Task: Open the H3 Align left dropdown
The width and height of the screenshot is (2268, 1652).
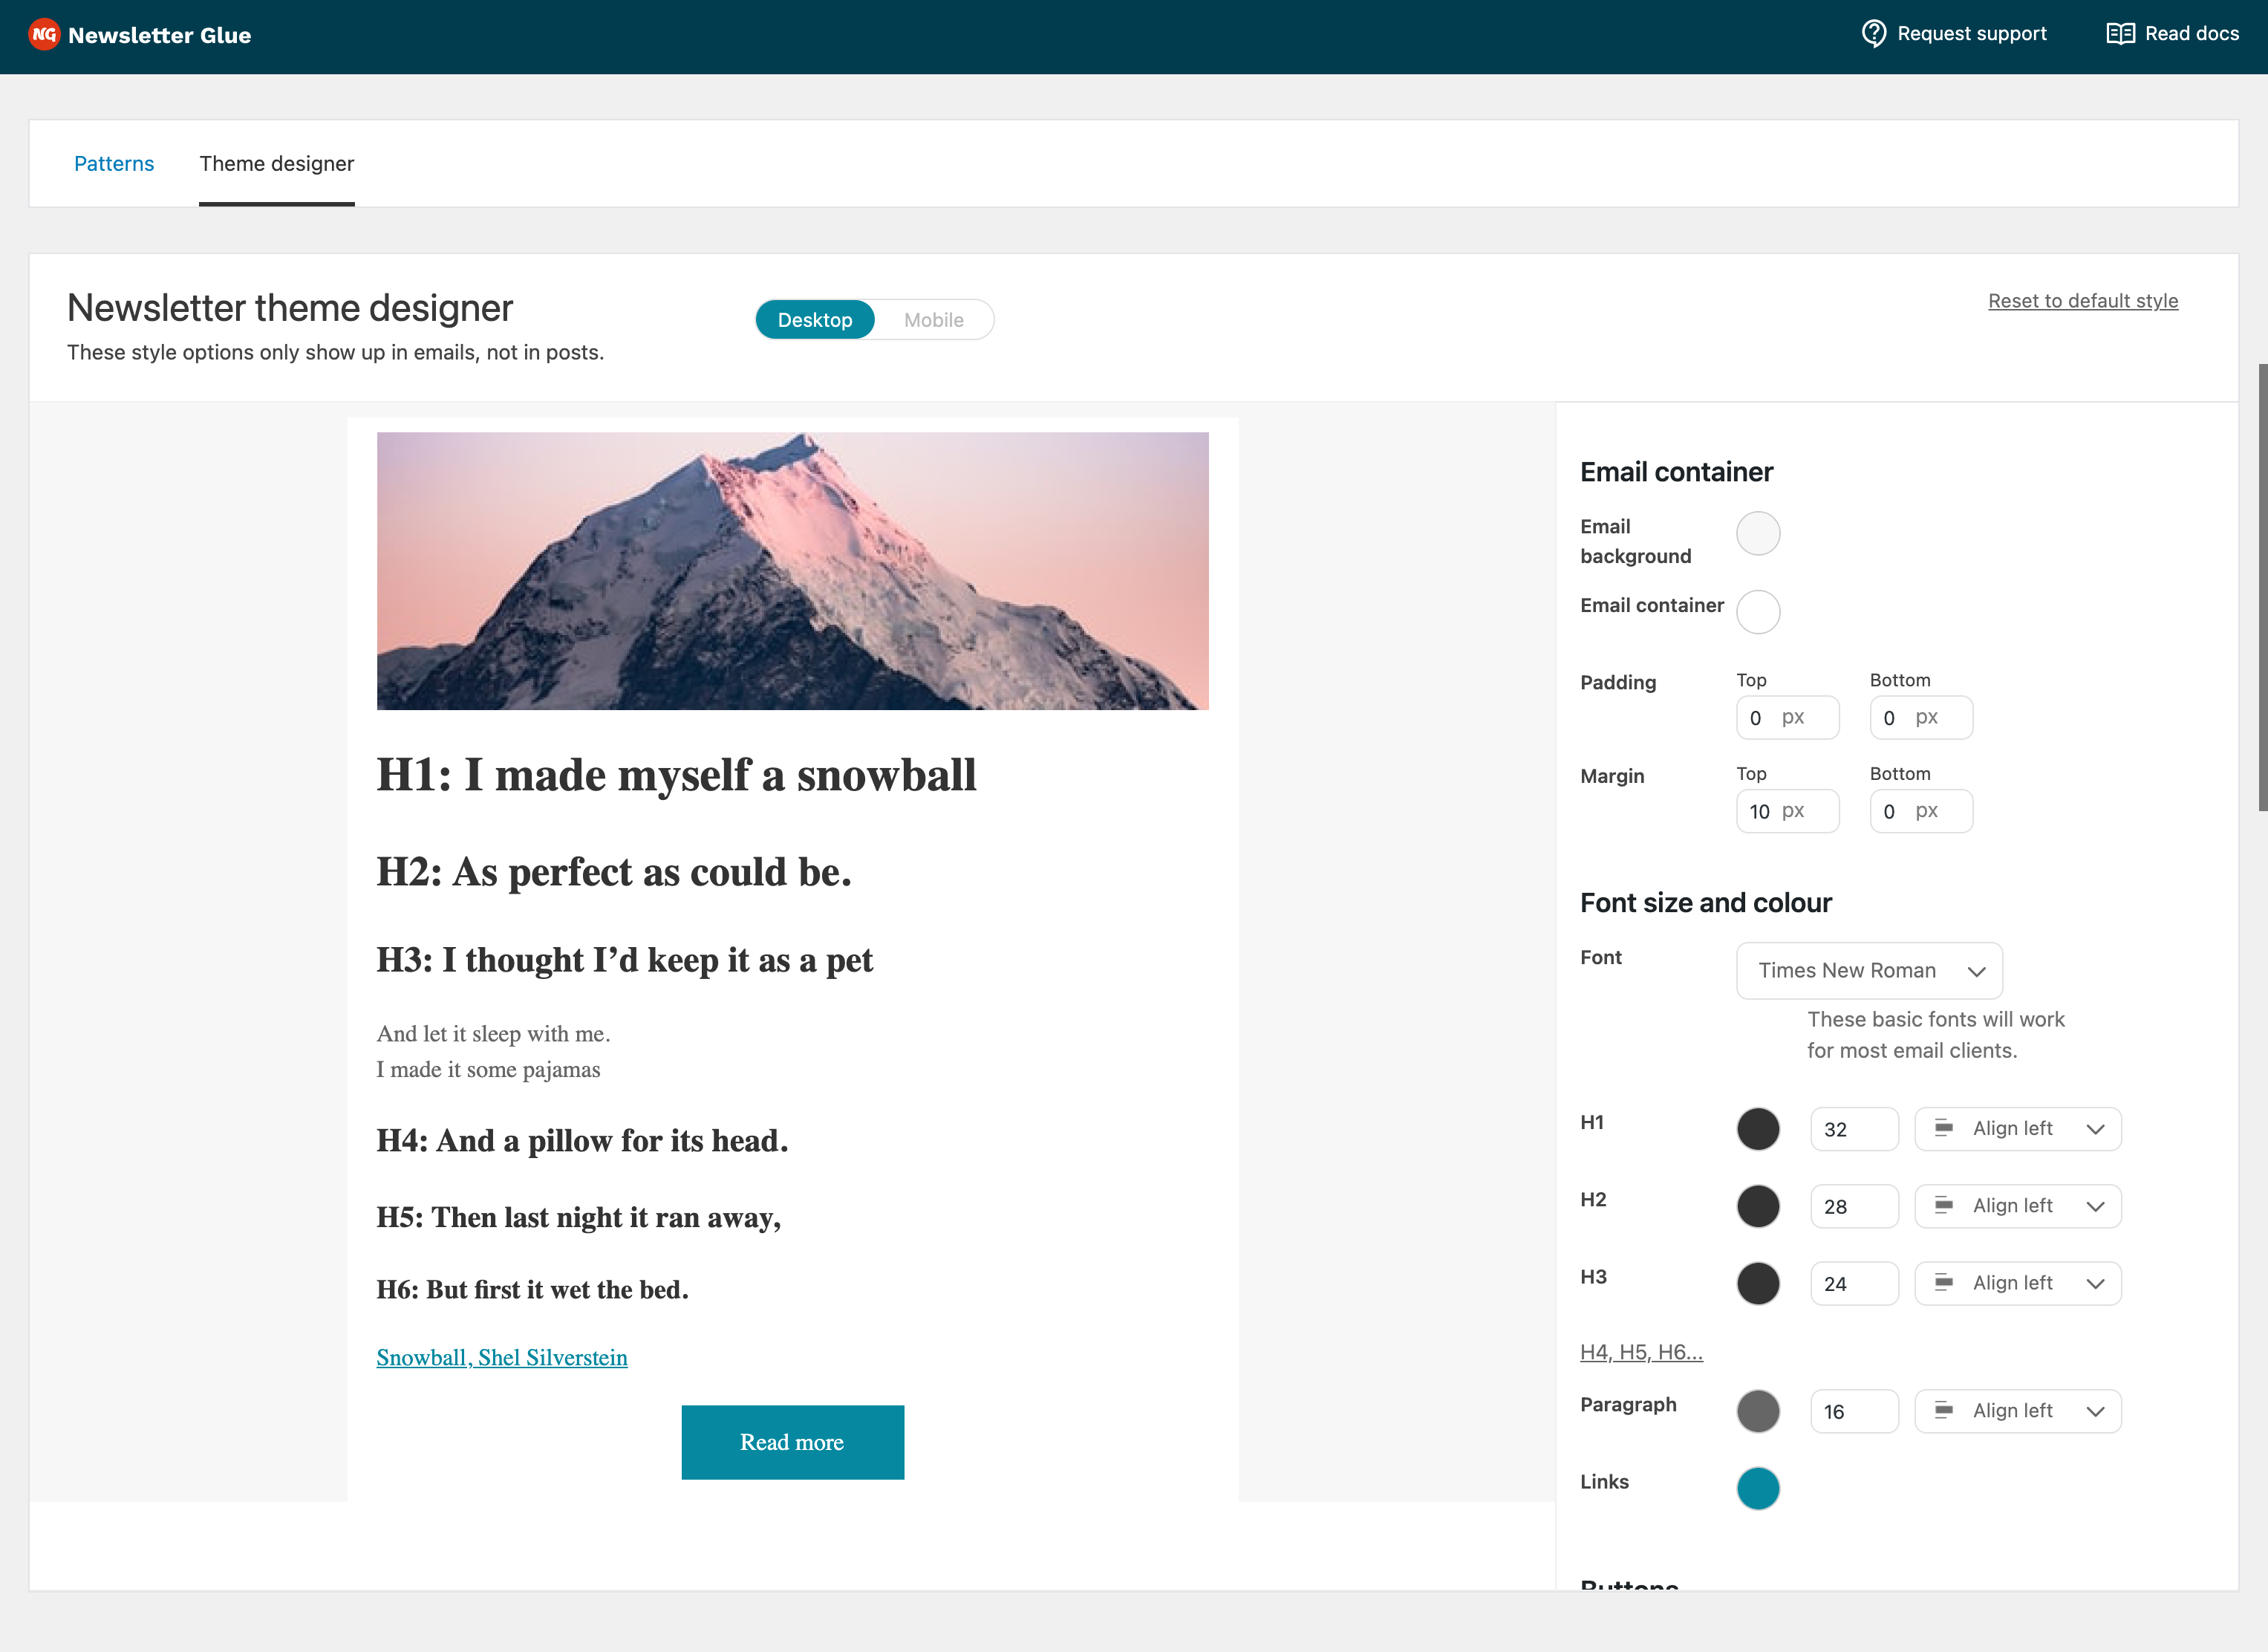Action: (x=2018, y=1283)
